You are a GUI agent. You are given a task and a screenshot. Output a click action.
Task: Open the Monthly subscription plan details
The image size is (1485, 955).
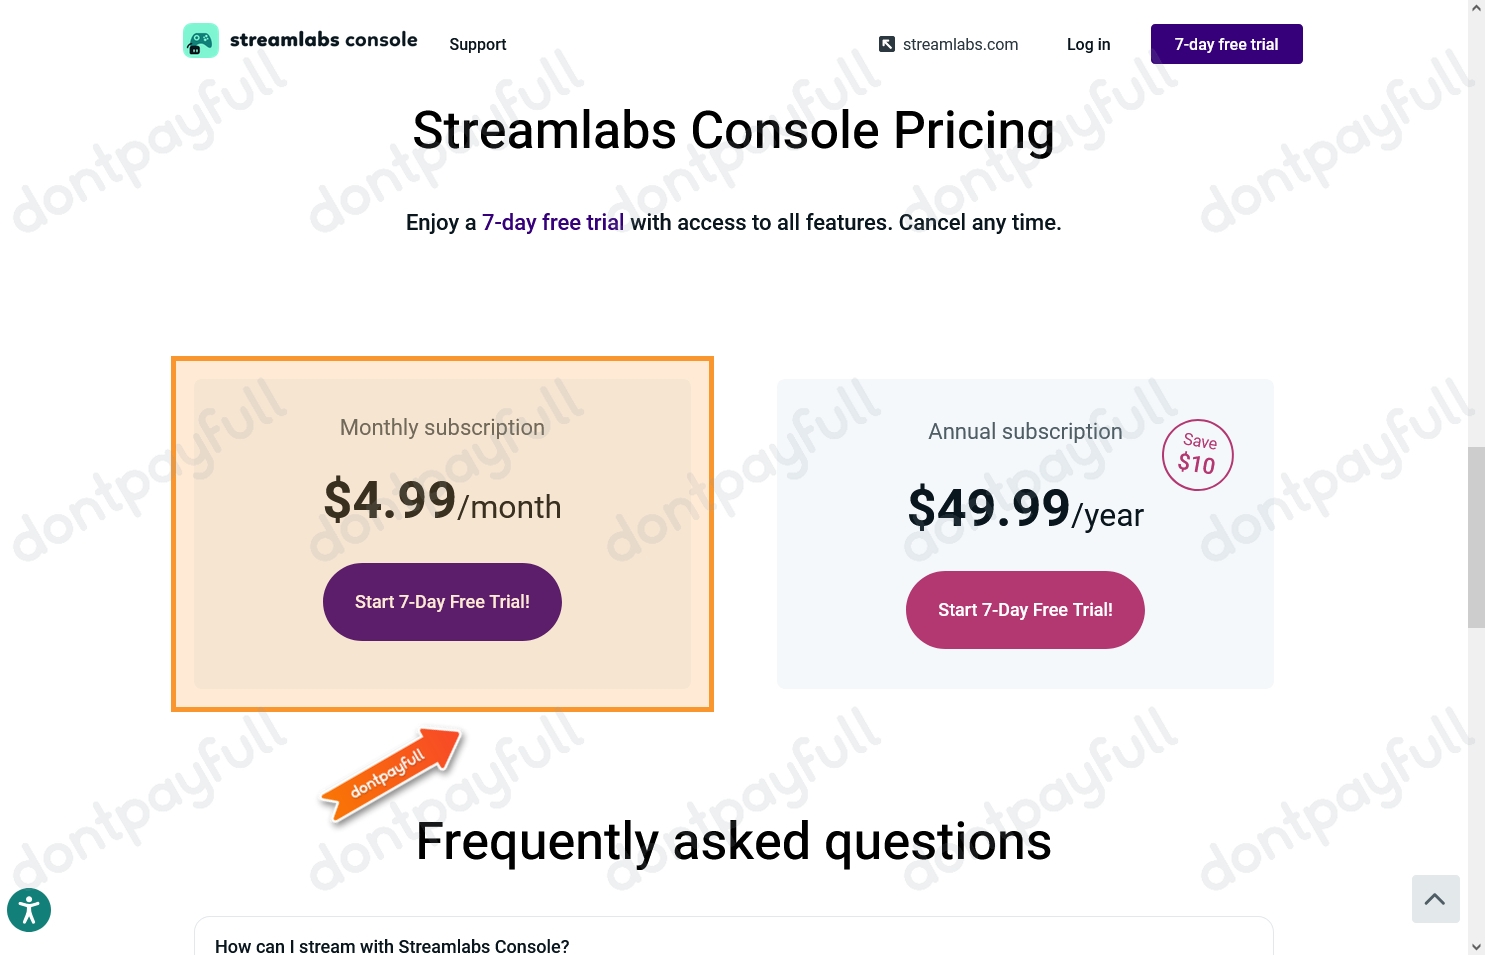(x=442, y=427)
